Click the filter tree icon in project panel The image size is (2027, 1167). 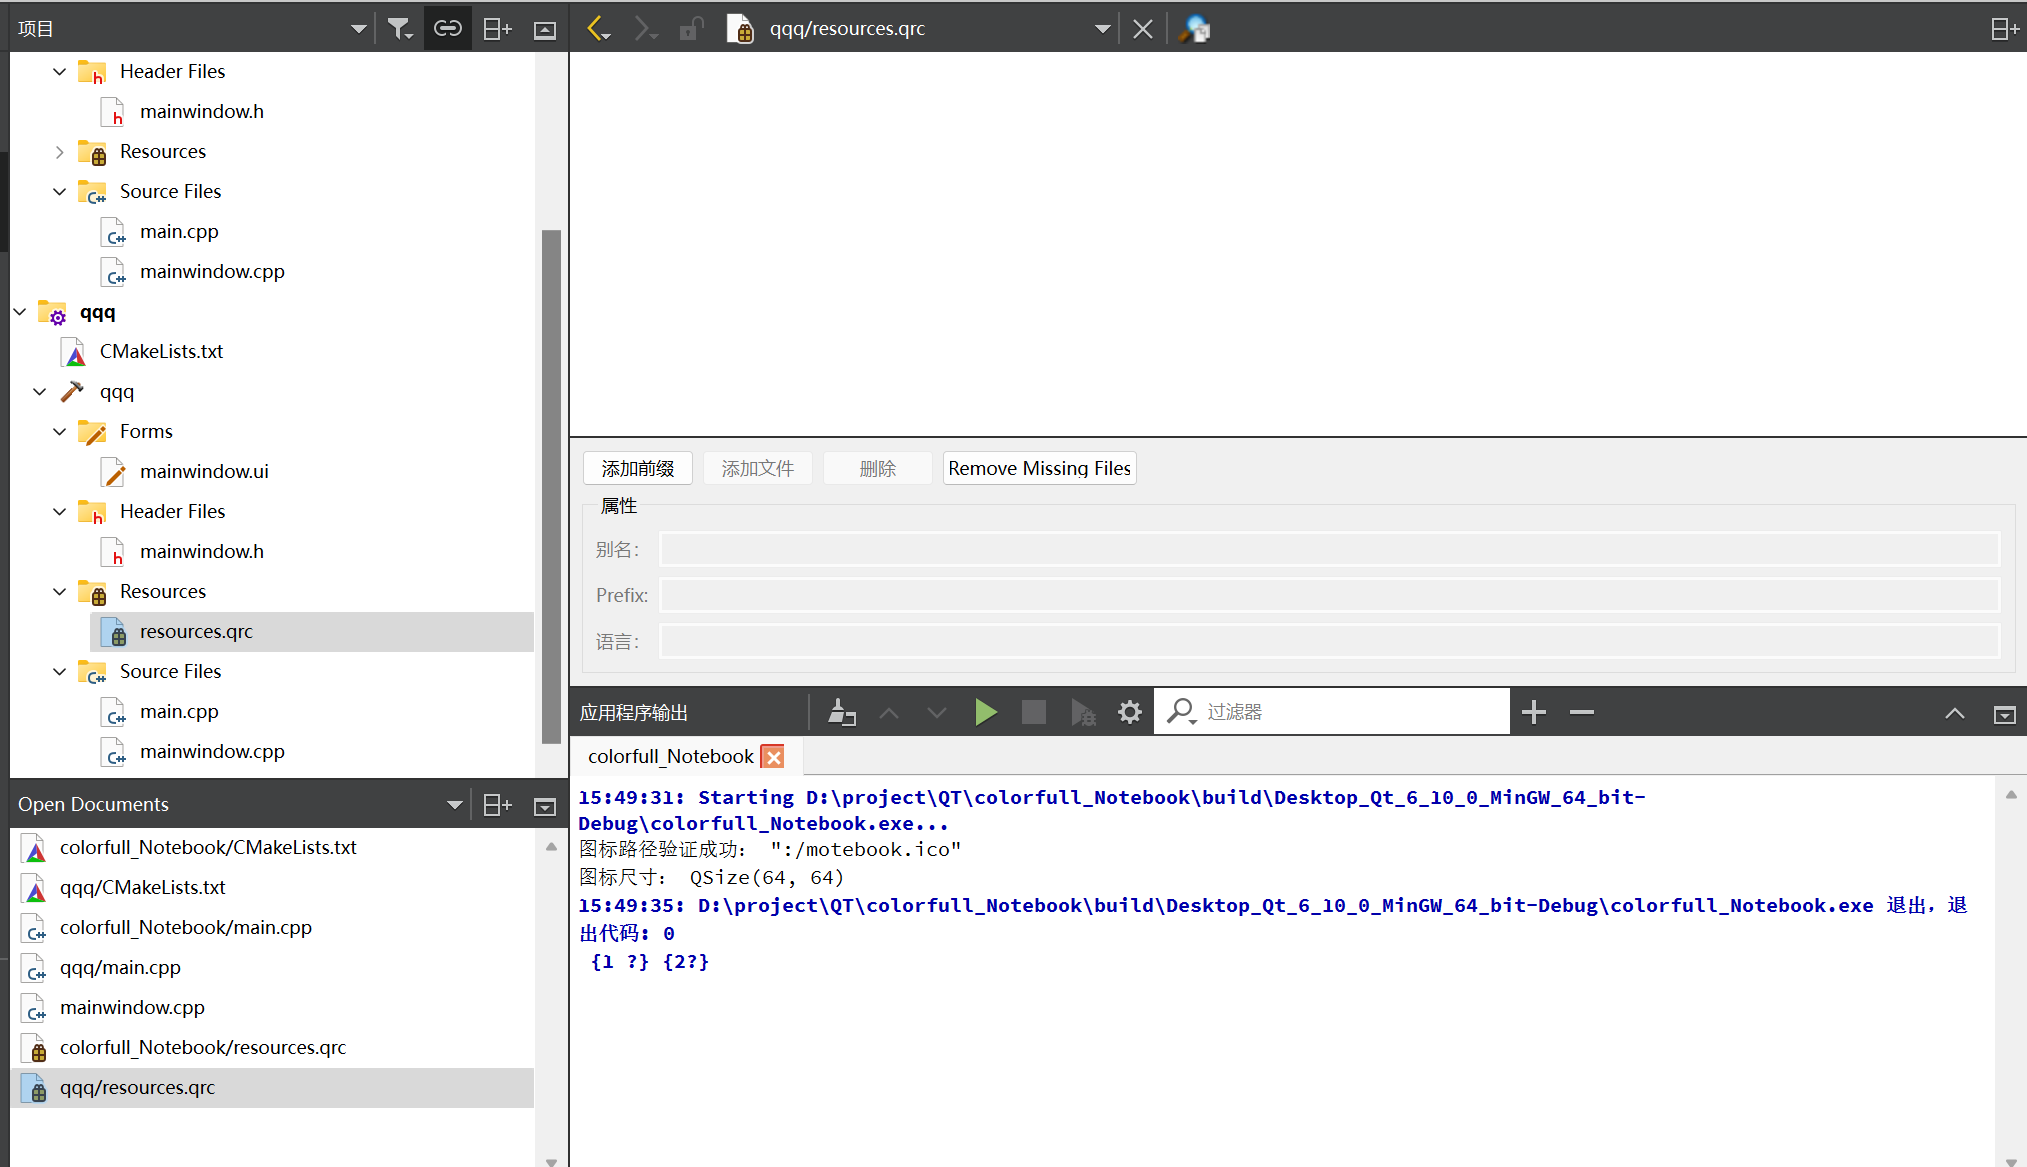[x=399, y=29]
